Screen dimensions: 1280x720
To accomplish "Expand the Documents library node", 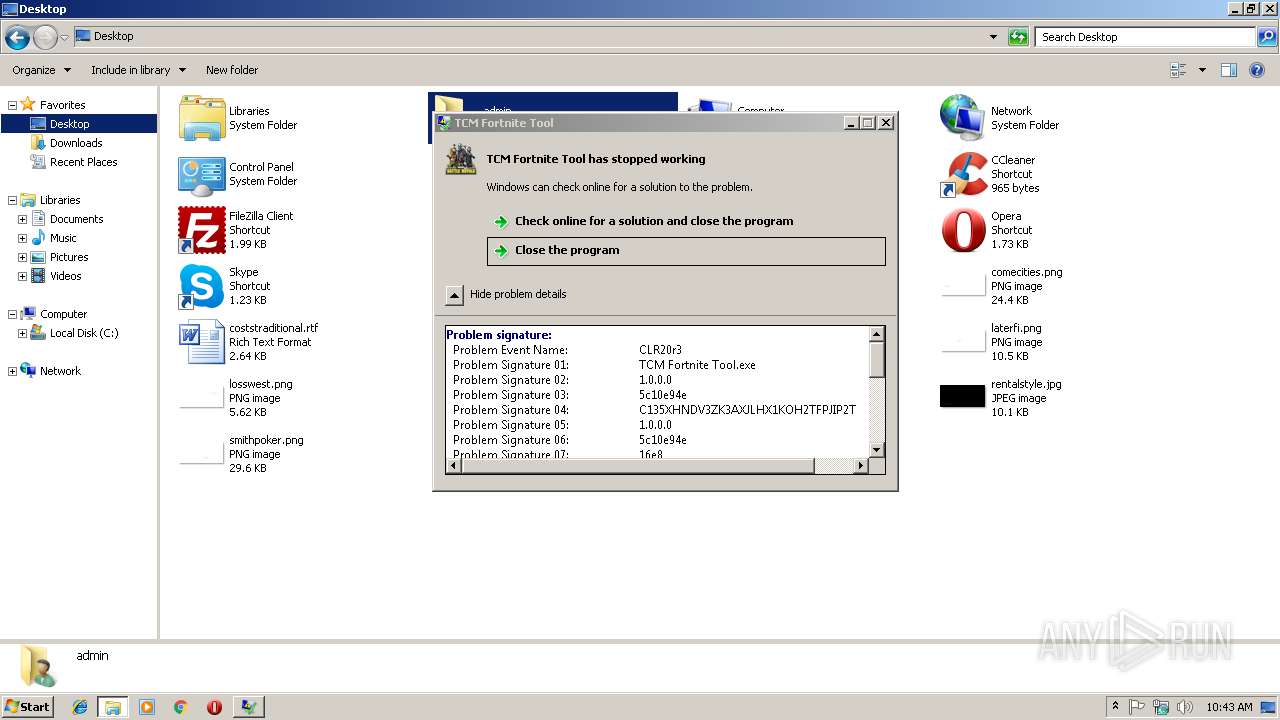I will (22, 219).
